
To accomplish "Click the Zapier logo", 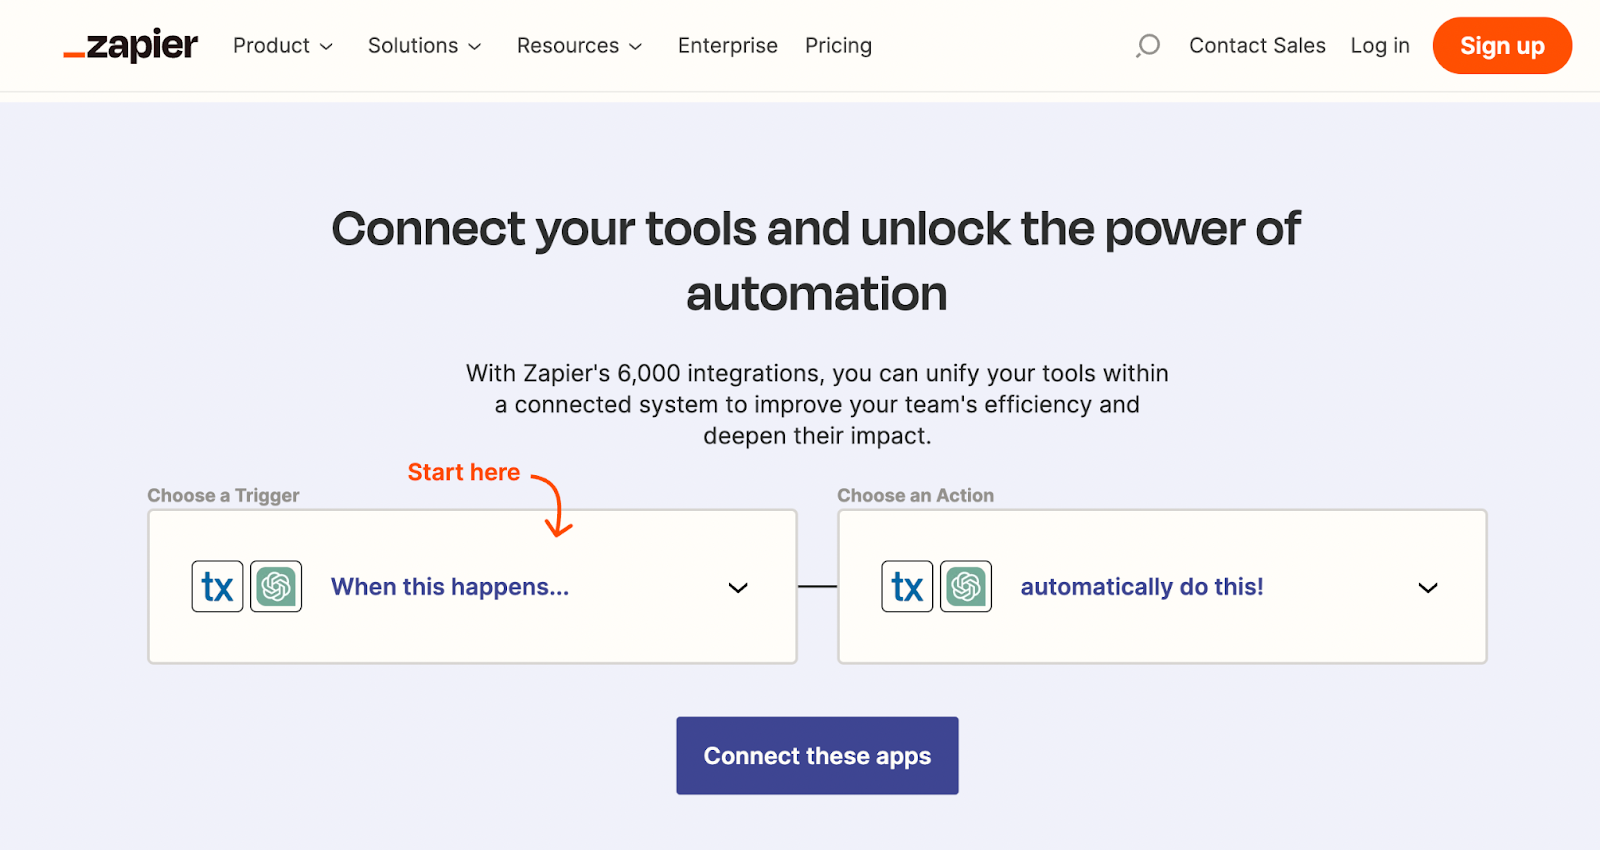I will click(x=130, y=46).
